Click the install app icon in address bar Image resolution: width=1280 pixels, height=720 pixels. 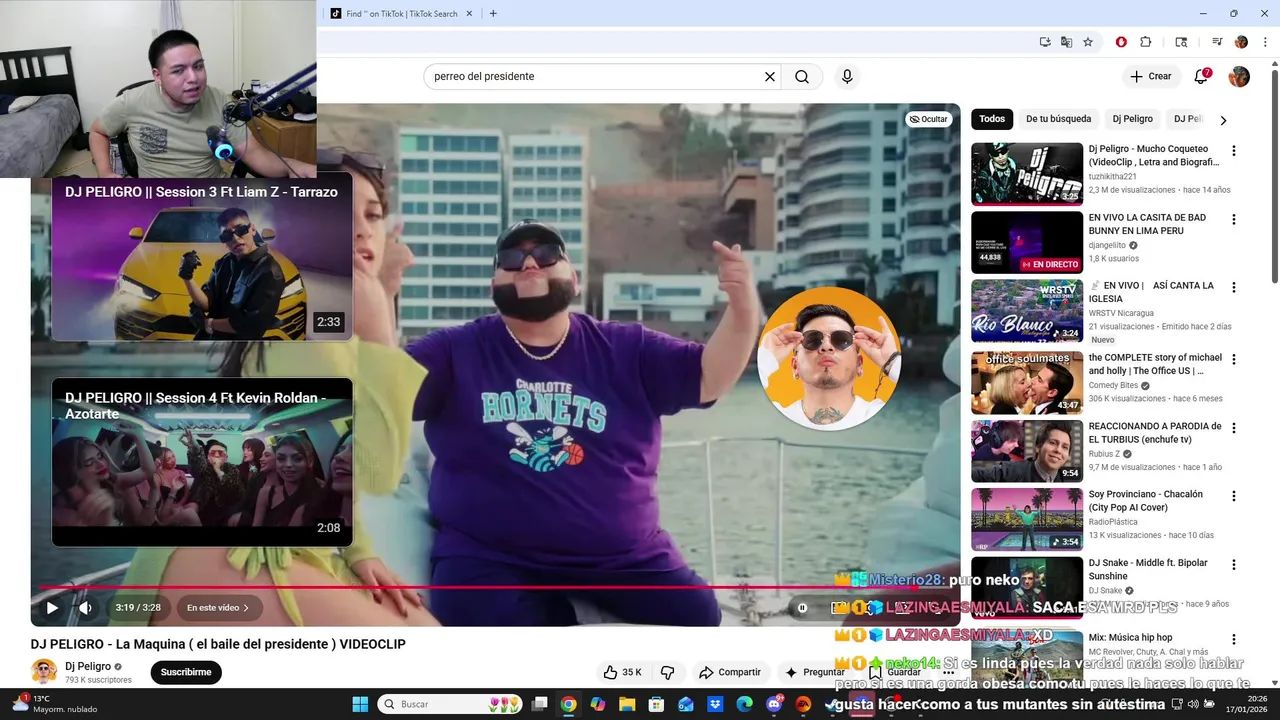coord(1045,42)
